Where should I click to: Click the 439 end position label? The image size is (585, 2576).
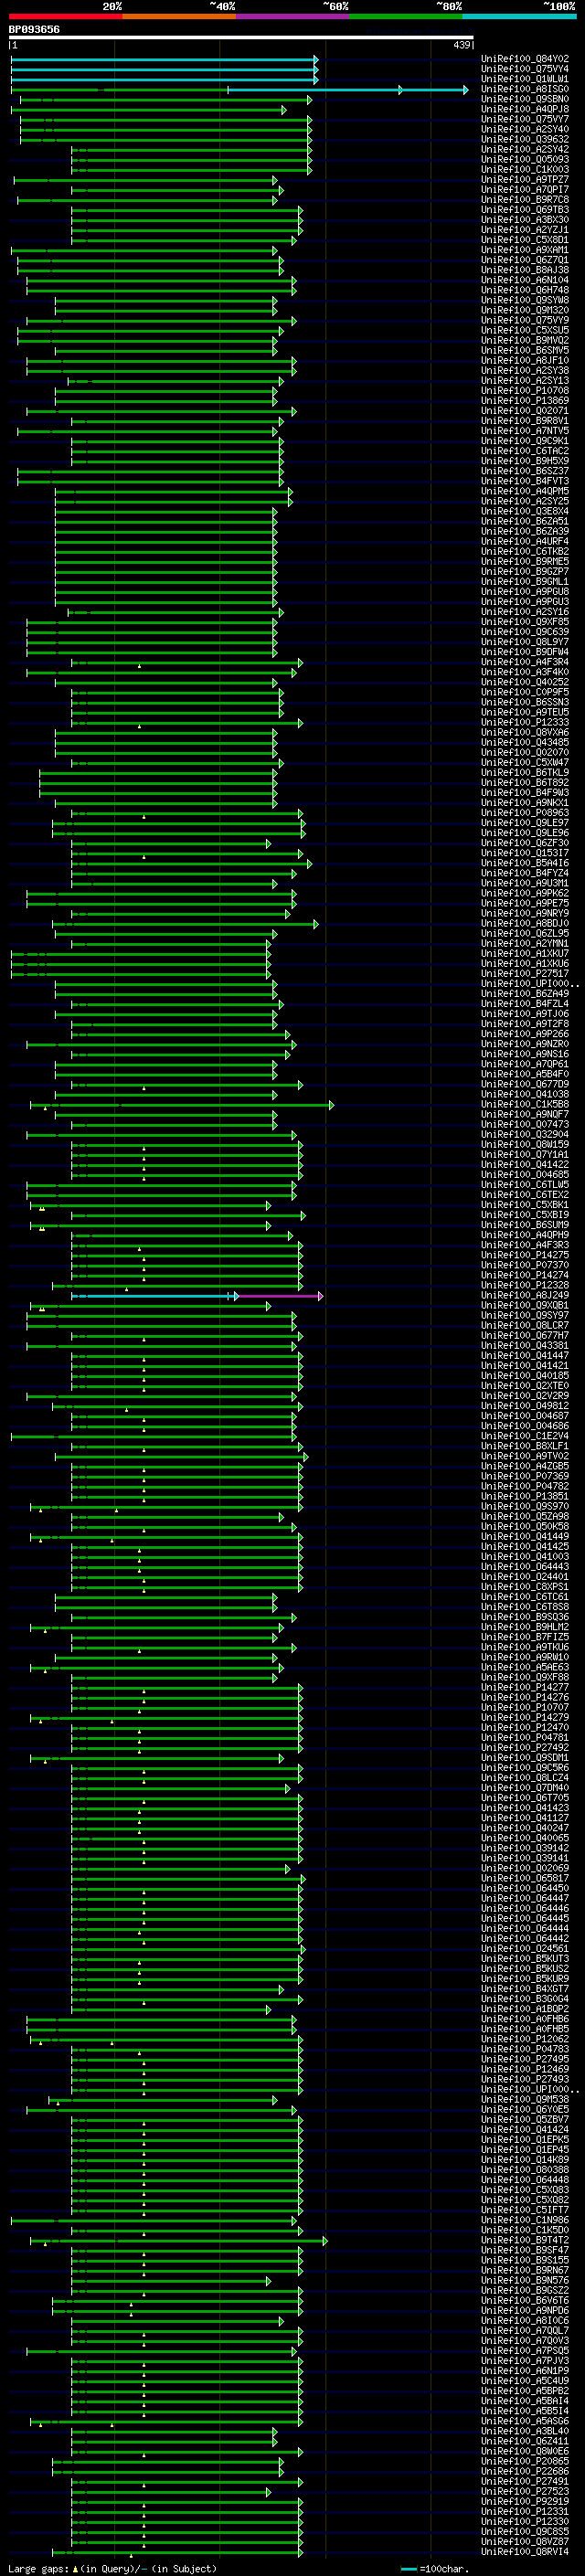(461, 45)
